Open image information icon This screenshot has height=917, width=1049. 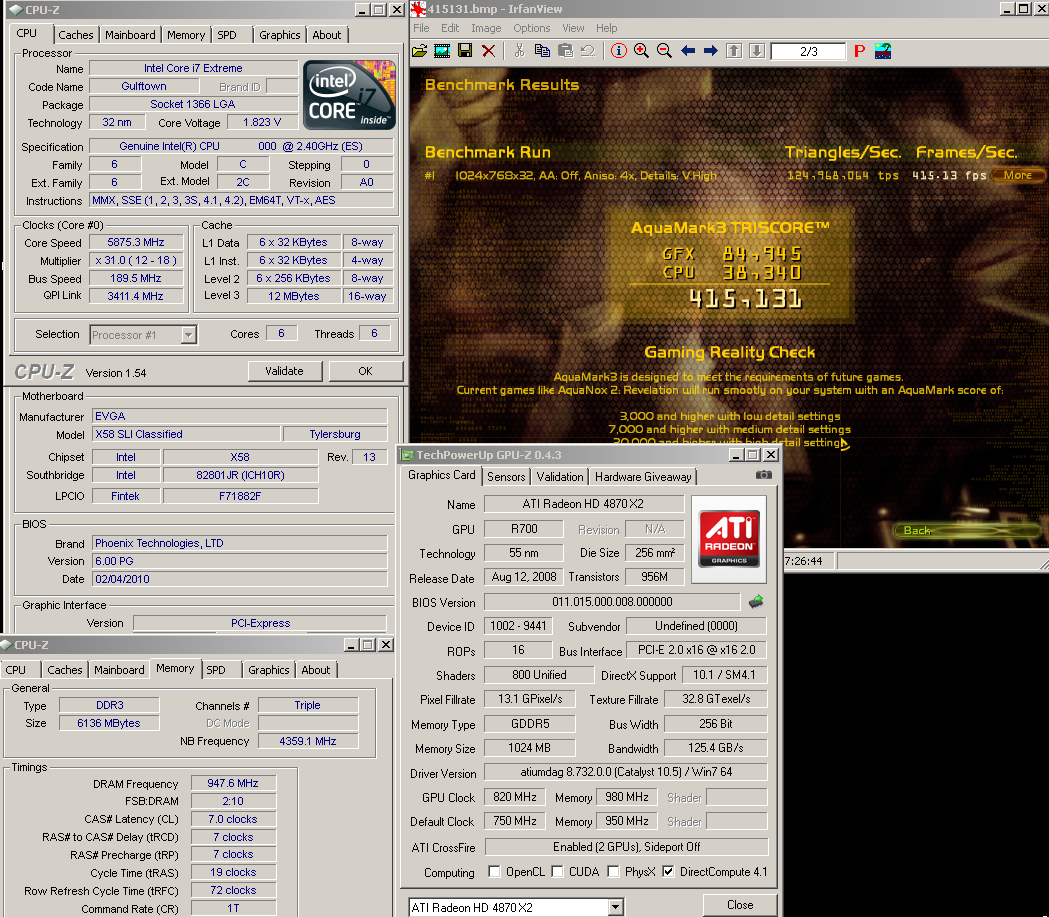pos(619,51)
